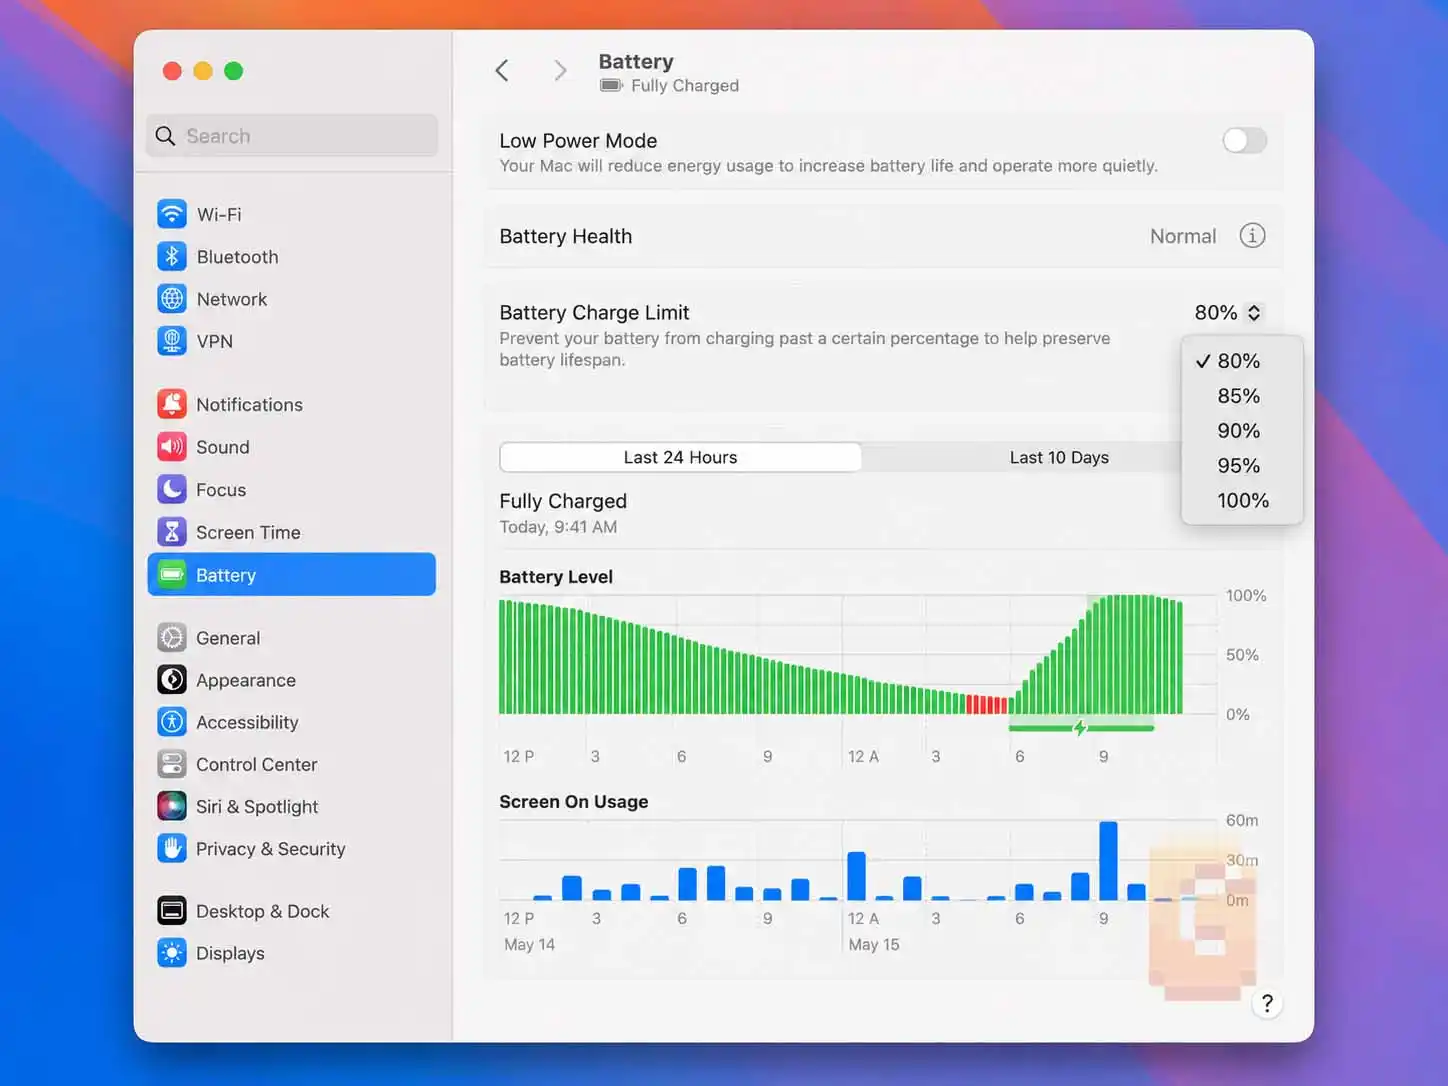Select the Desktop & Dock icon

[x=172, y=911]
